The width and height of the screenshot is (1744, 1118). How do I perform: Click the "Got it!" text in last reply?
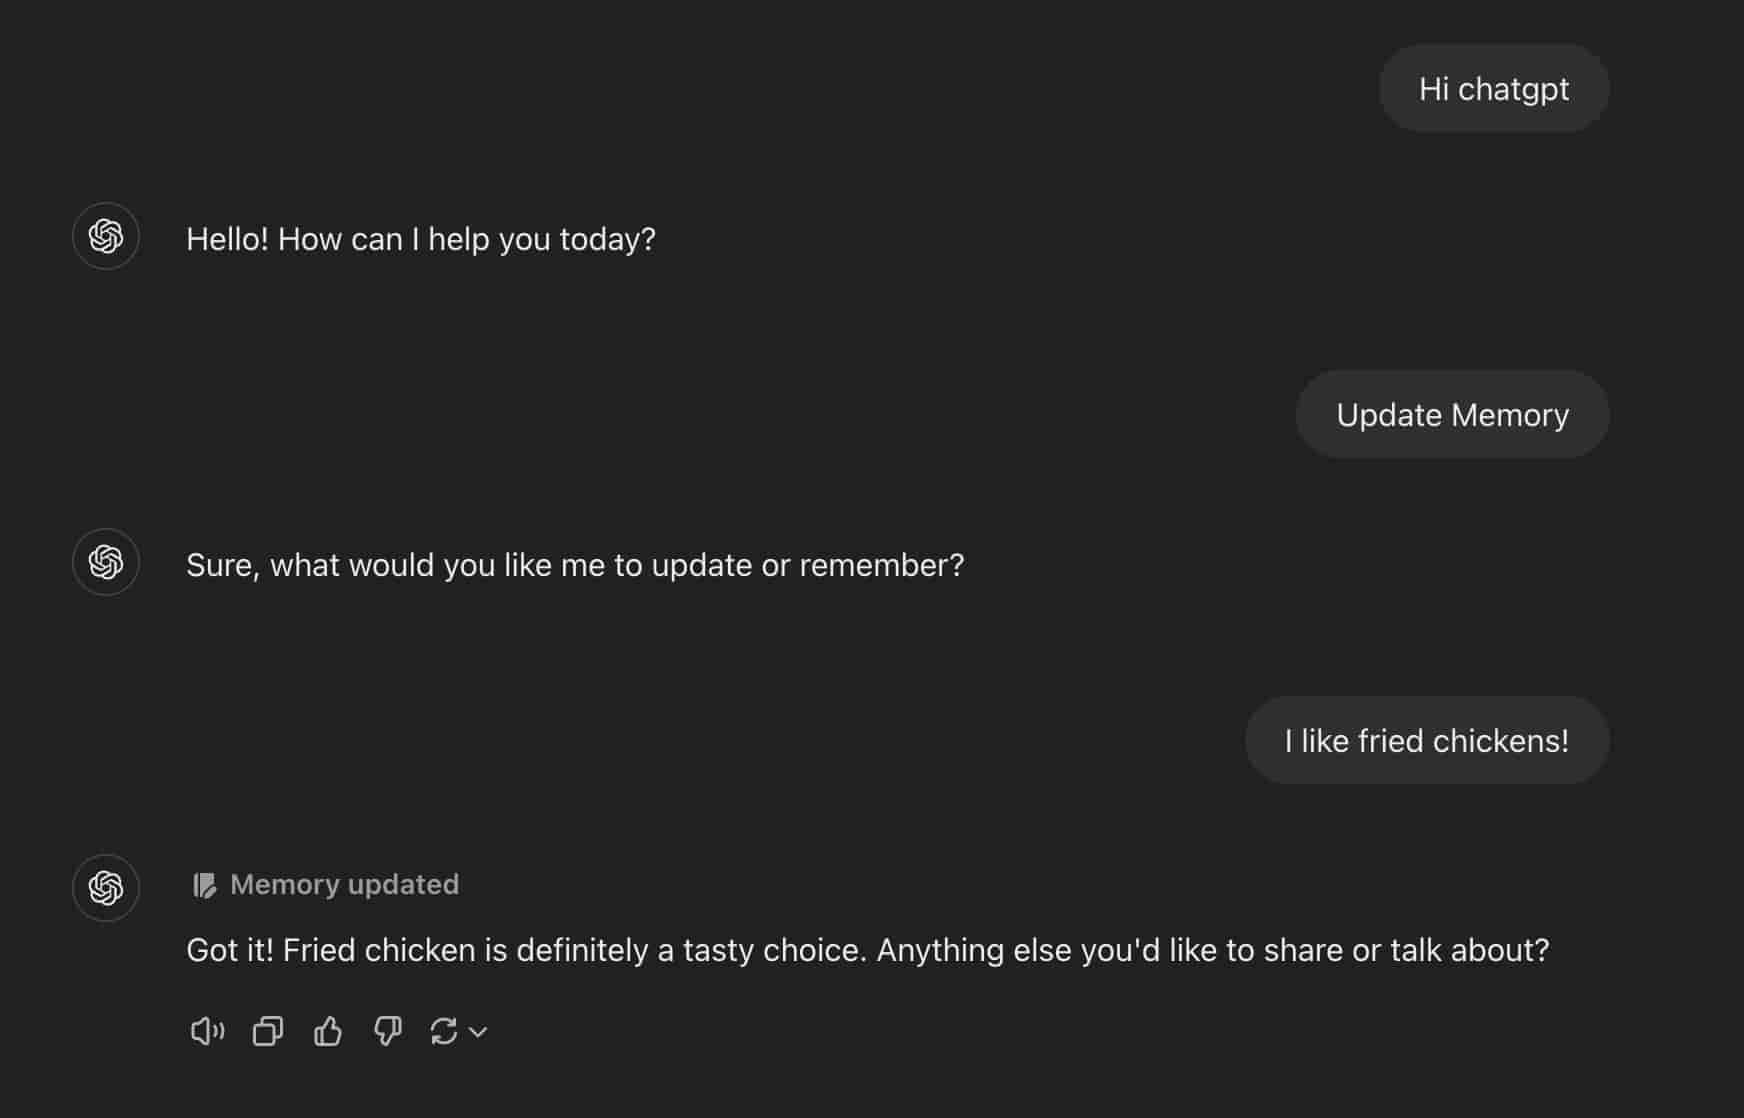[x=229, y=950]
